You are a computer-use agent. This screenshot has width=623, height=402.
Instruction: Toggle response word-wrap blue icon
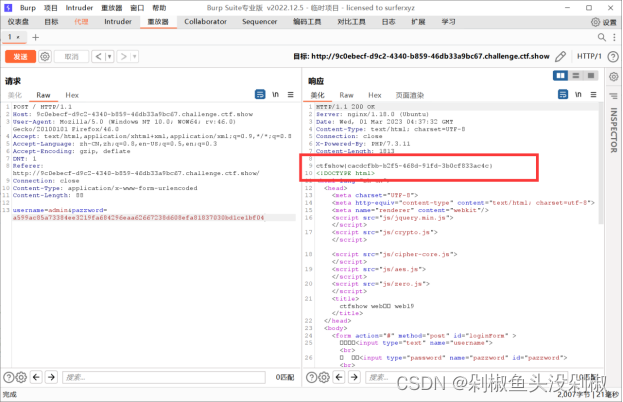(563, 95)
